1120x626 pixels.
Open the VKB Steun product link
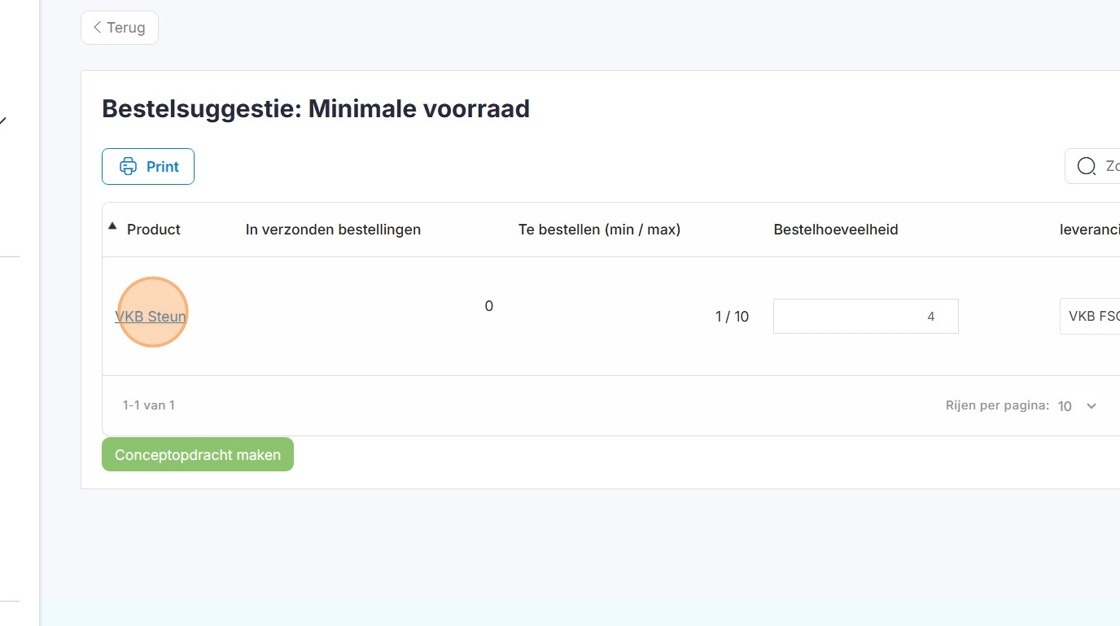coord(151,316)
